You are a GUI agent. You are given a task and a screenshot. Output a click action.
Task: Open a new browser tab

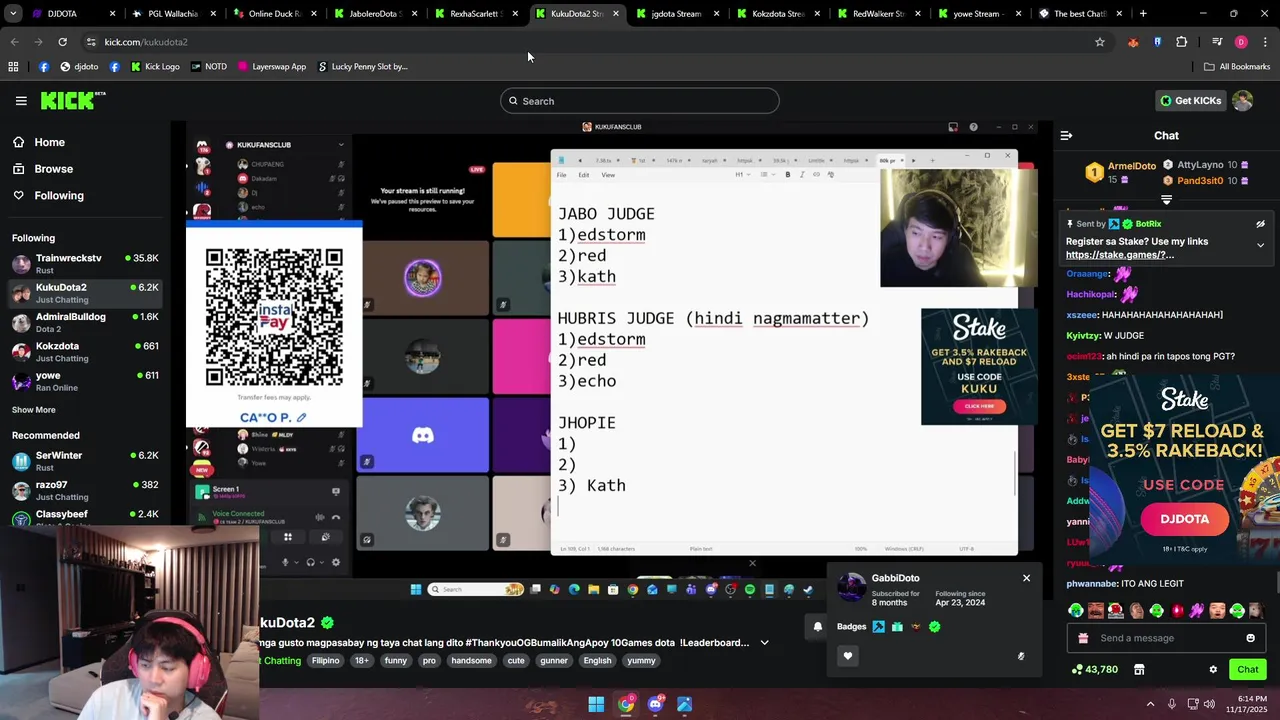(x=1143, y=14)
